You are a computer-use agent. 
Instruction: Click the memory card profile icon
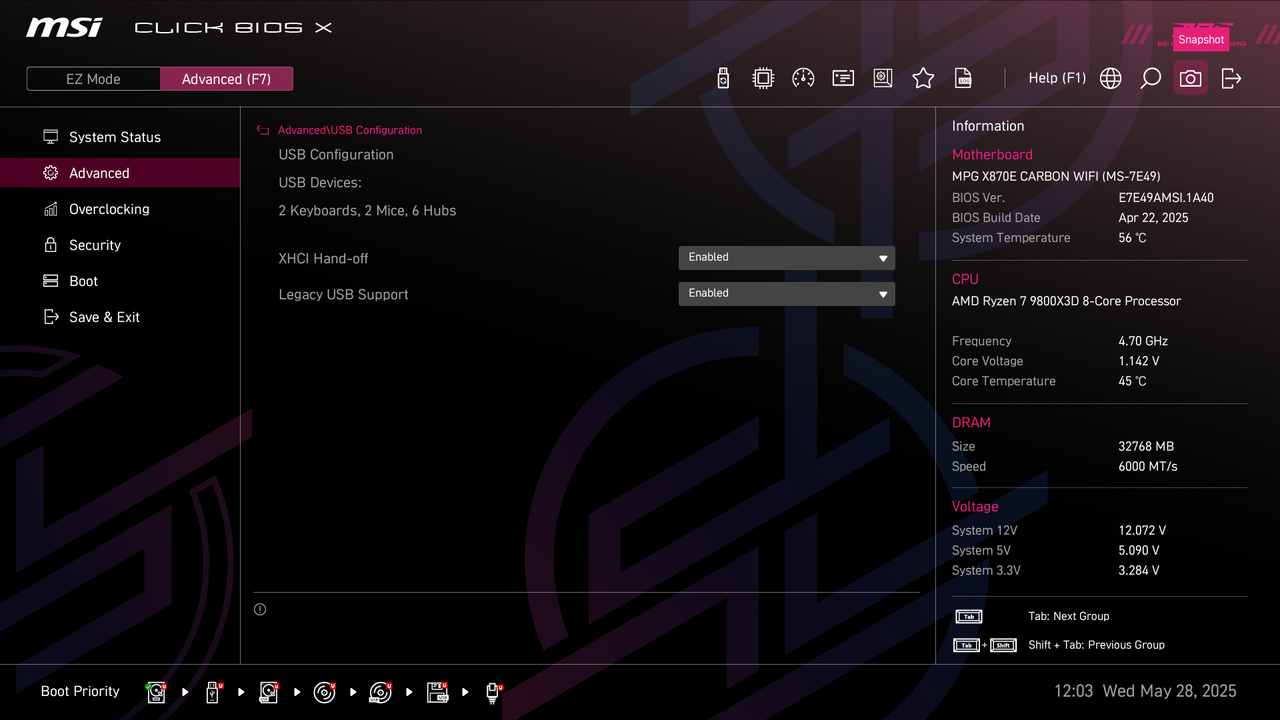[843, 78]
